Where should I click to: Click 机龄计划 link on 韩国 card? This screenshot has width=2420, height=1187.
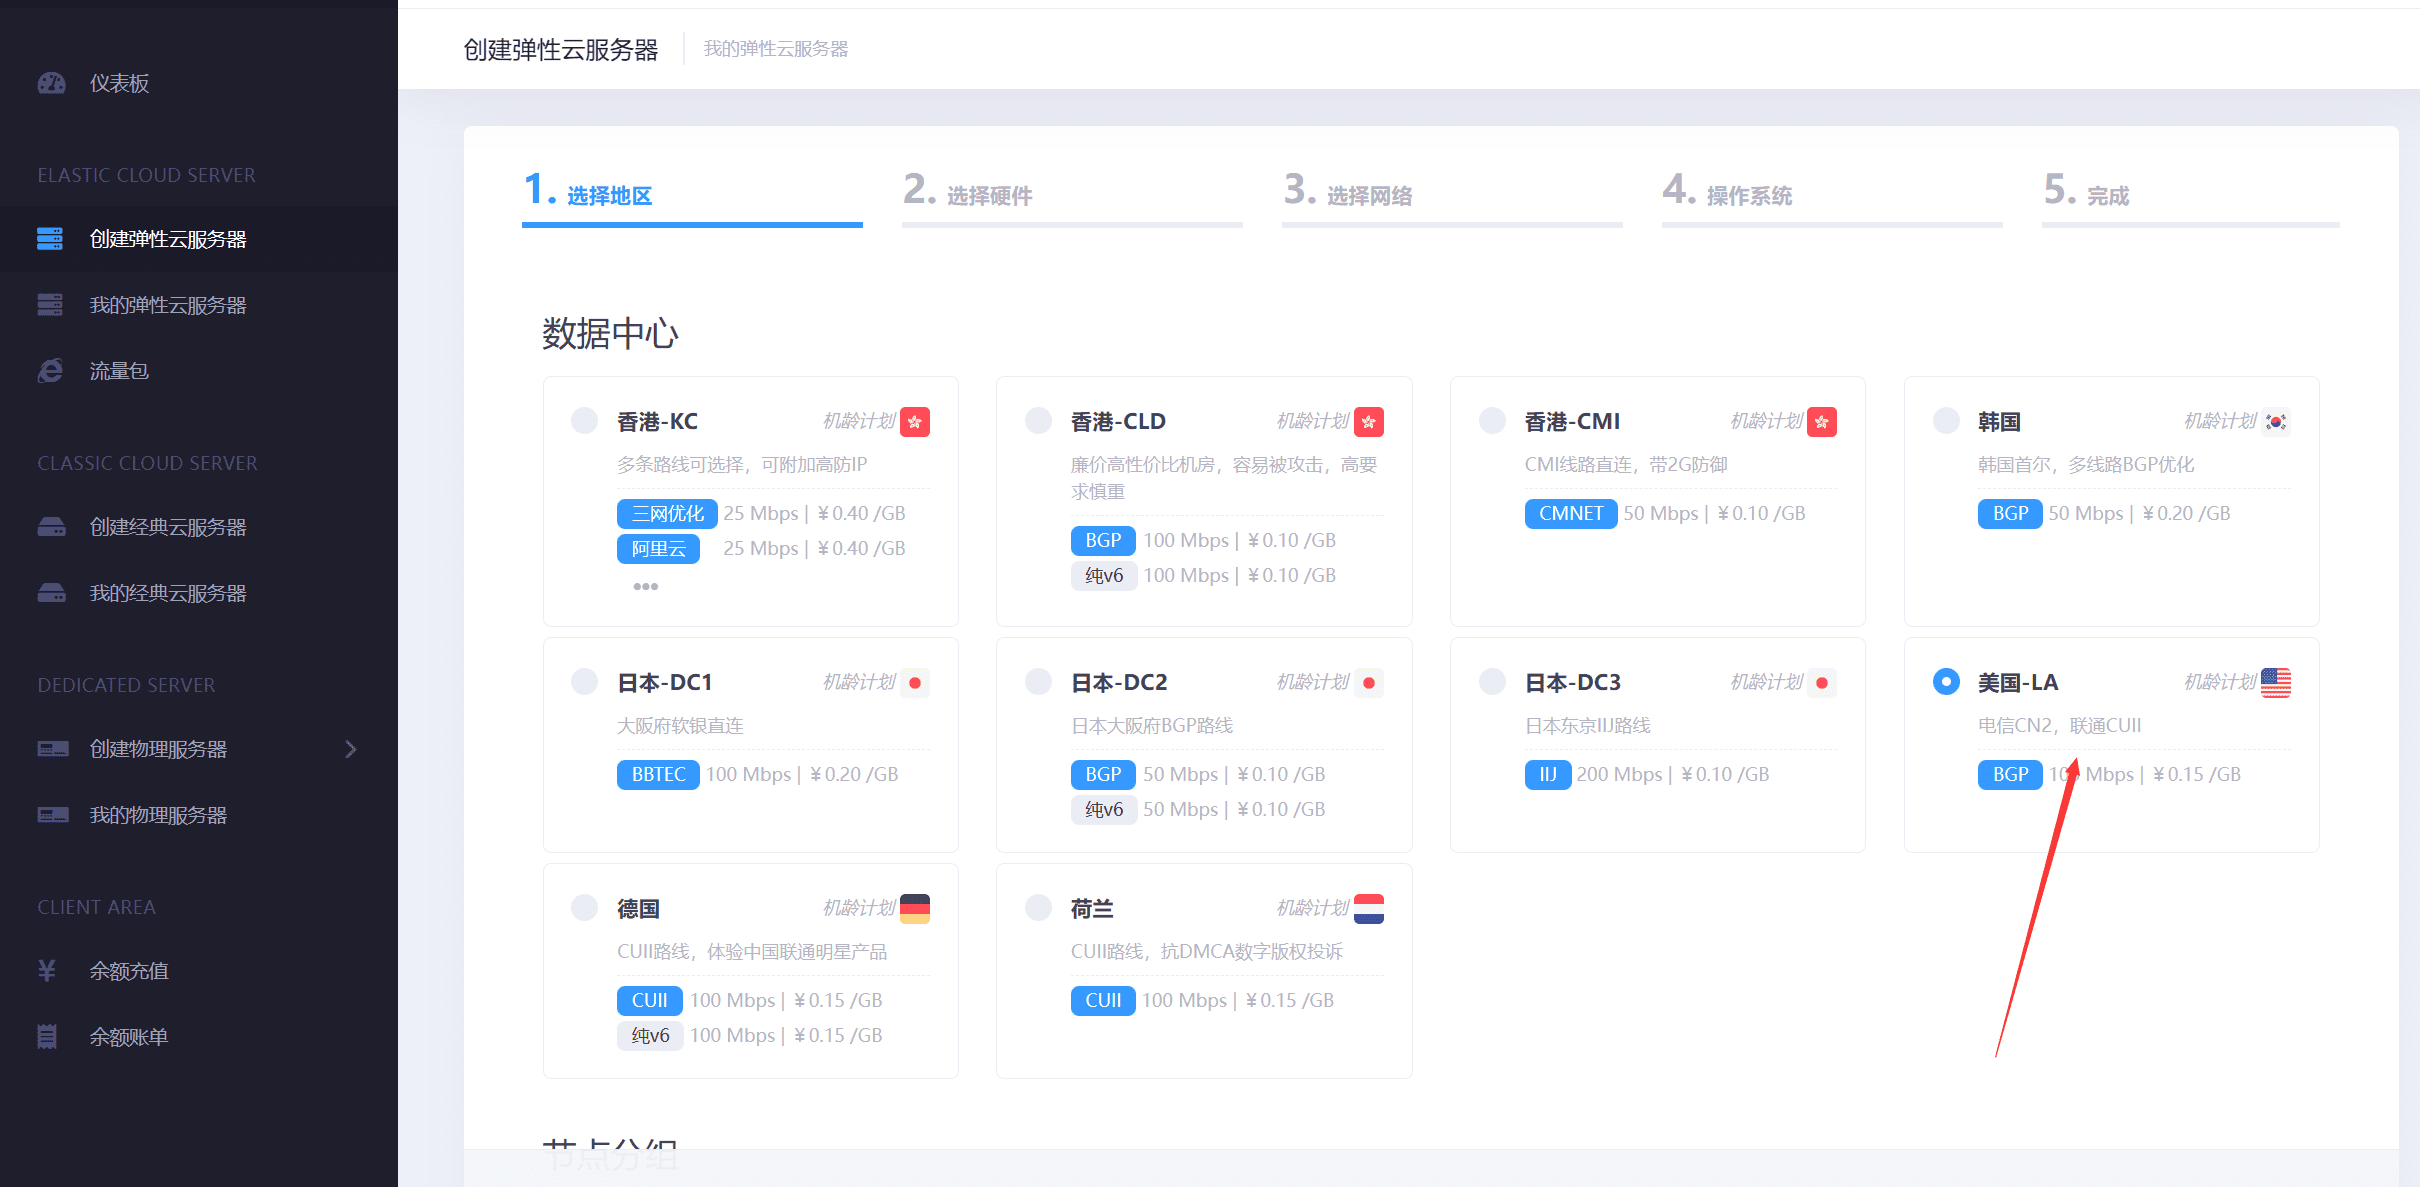pos(2220,421)
